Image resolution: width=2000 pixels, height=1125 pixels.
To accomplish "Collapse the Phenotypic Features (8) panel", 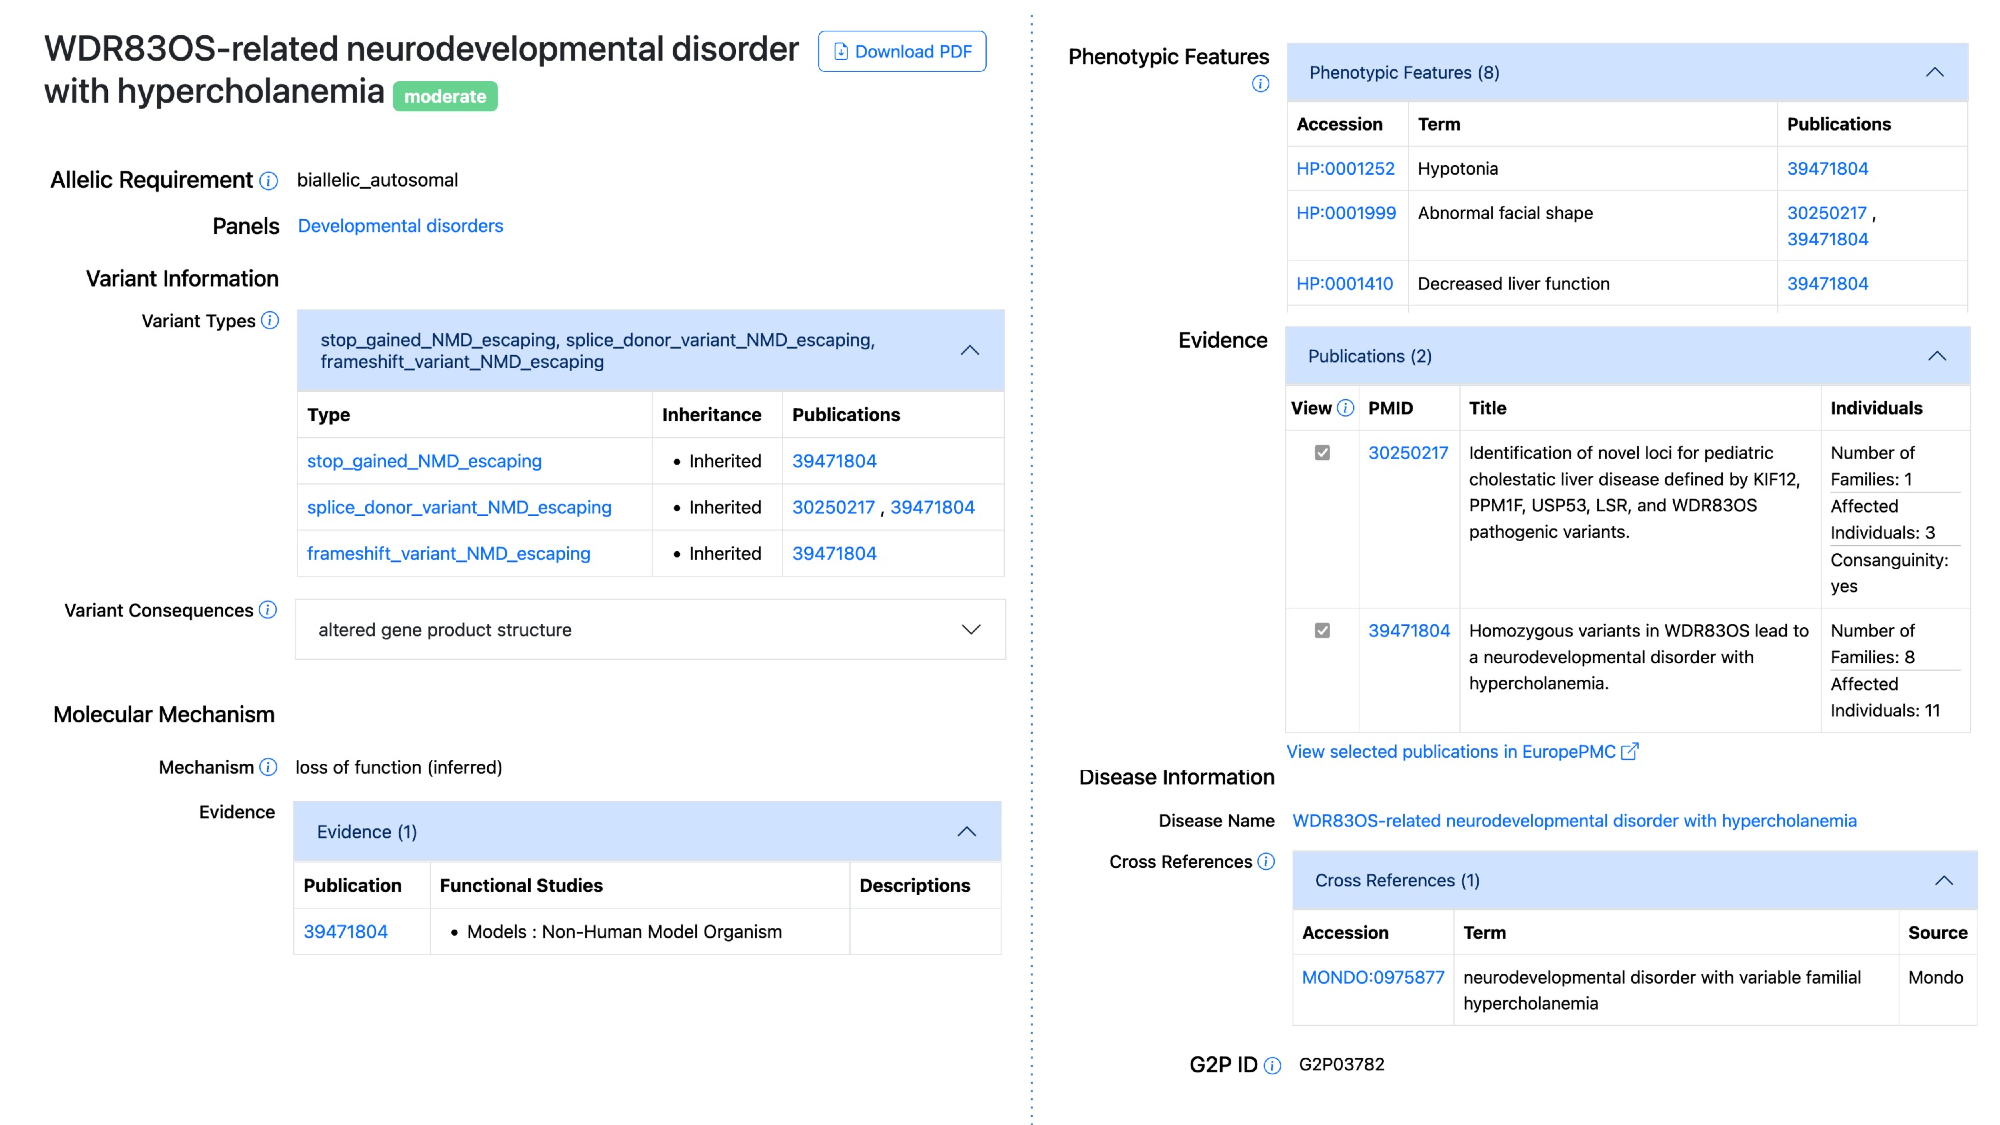I will click(x=1934, y=73).
